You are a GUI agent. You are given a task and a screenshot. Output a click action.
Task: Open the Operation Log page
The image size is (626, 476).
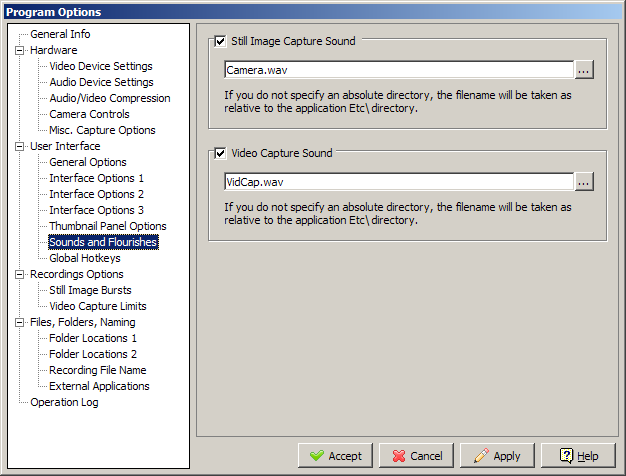64,402
